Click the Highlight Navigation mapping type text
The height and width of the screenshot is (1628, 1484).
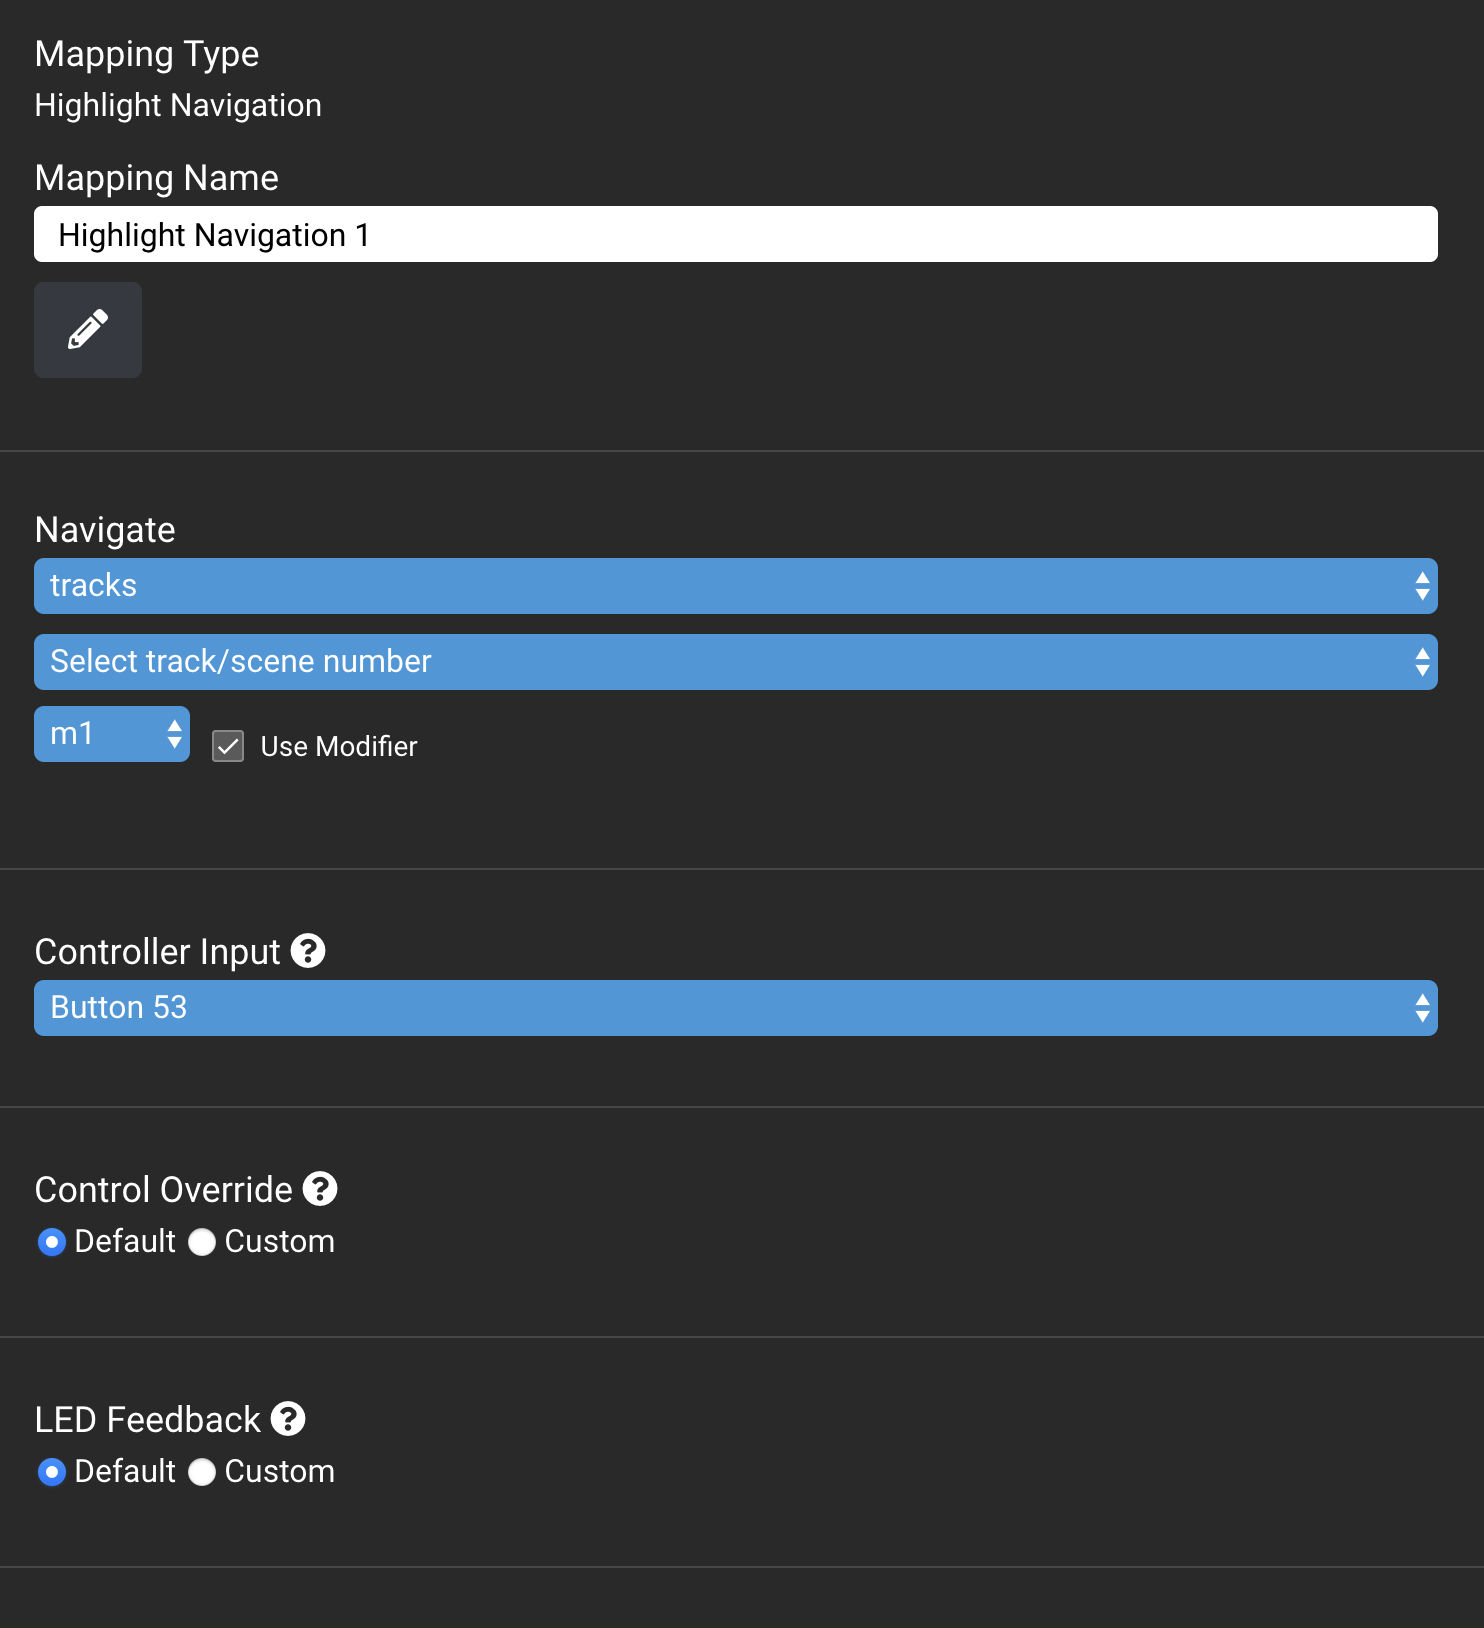[178, 105]
